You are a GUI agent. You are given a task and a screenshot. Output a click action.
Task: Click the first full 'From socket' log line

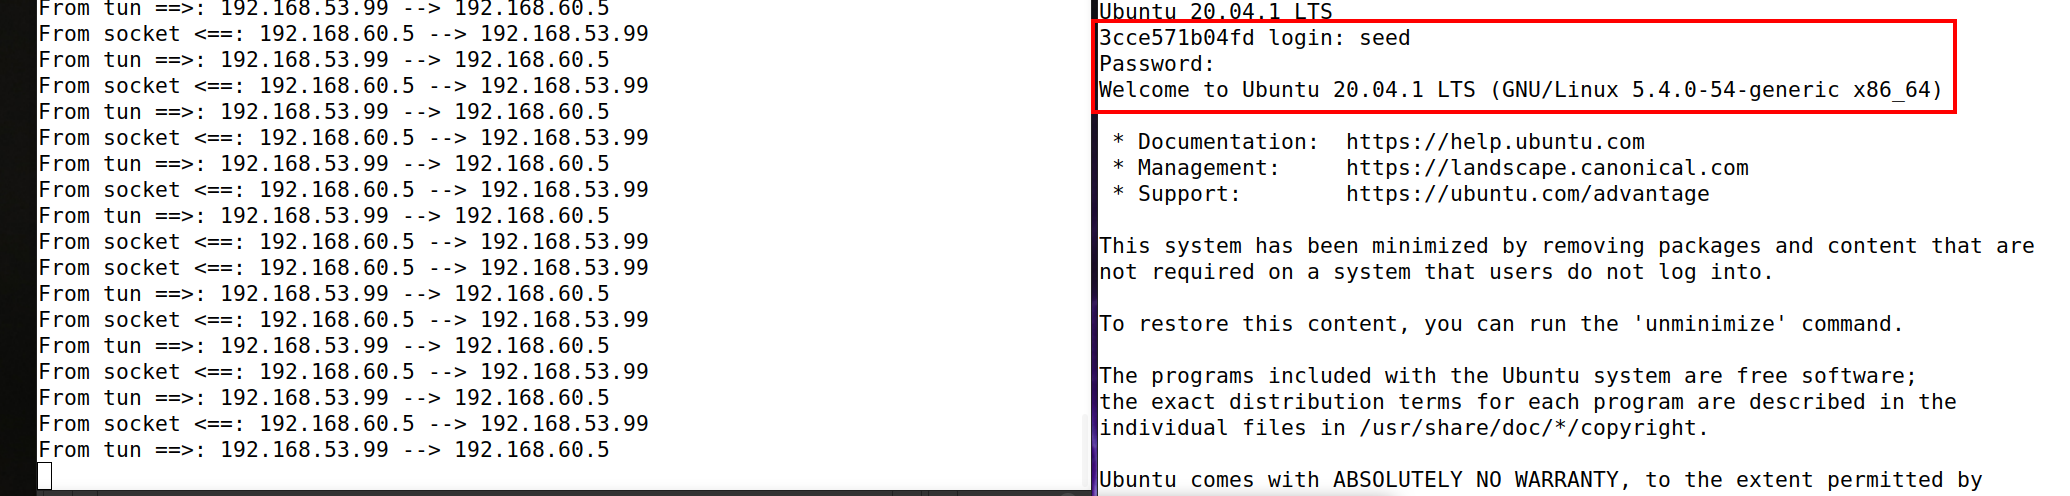click(x=343, y=34)
